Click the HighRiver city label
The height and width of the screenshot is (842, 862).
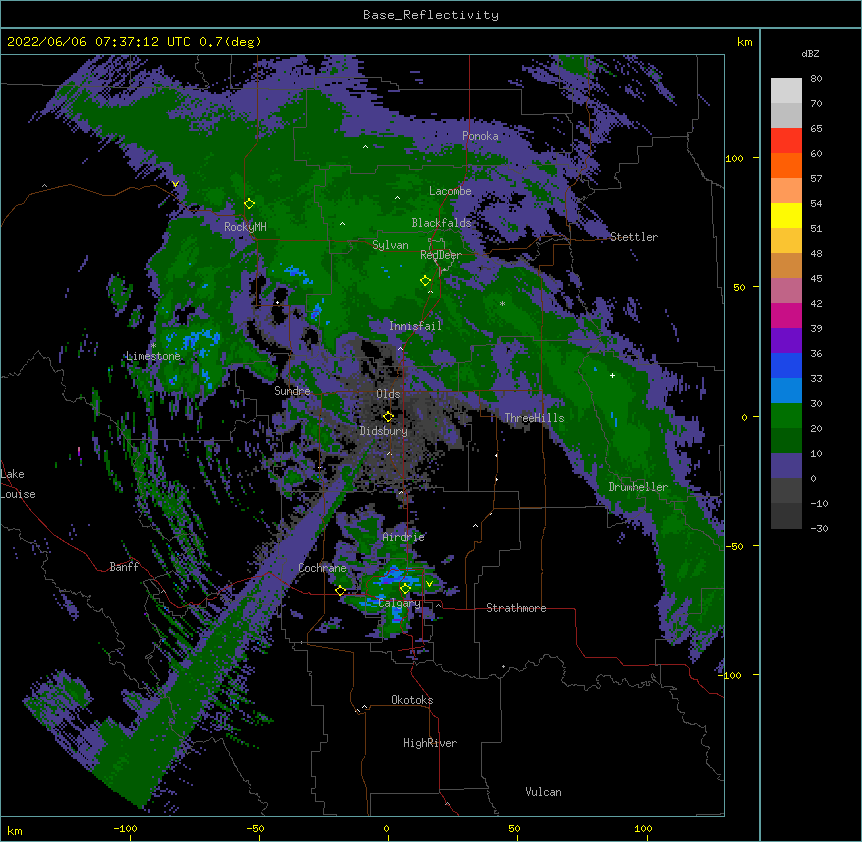[x=430, y=743]
